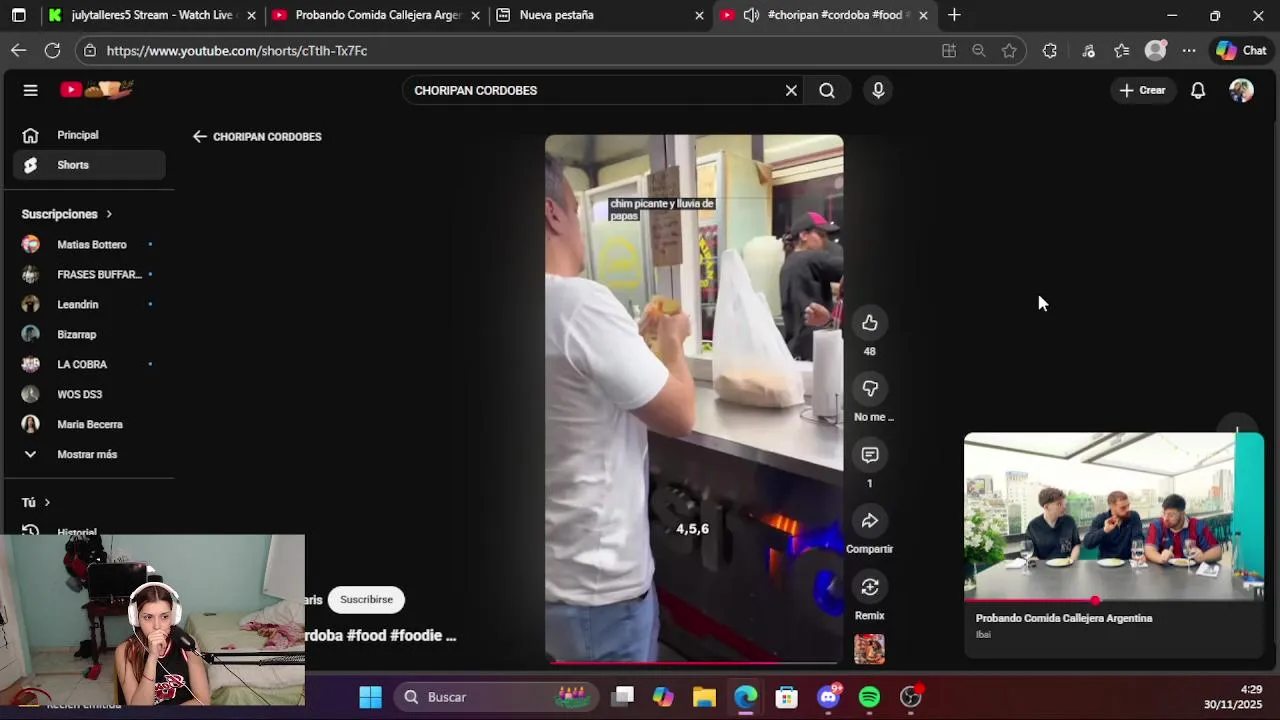The width and height of the screenshot is (1280, 720).
Task: Add this page to favorites star
Action: [x=1009, y=50]
